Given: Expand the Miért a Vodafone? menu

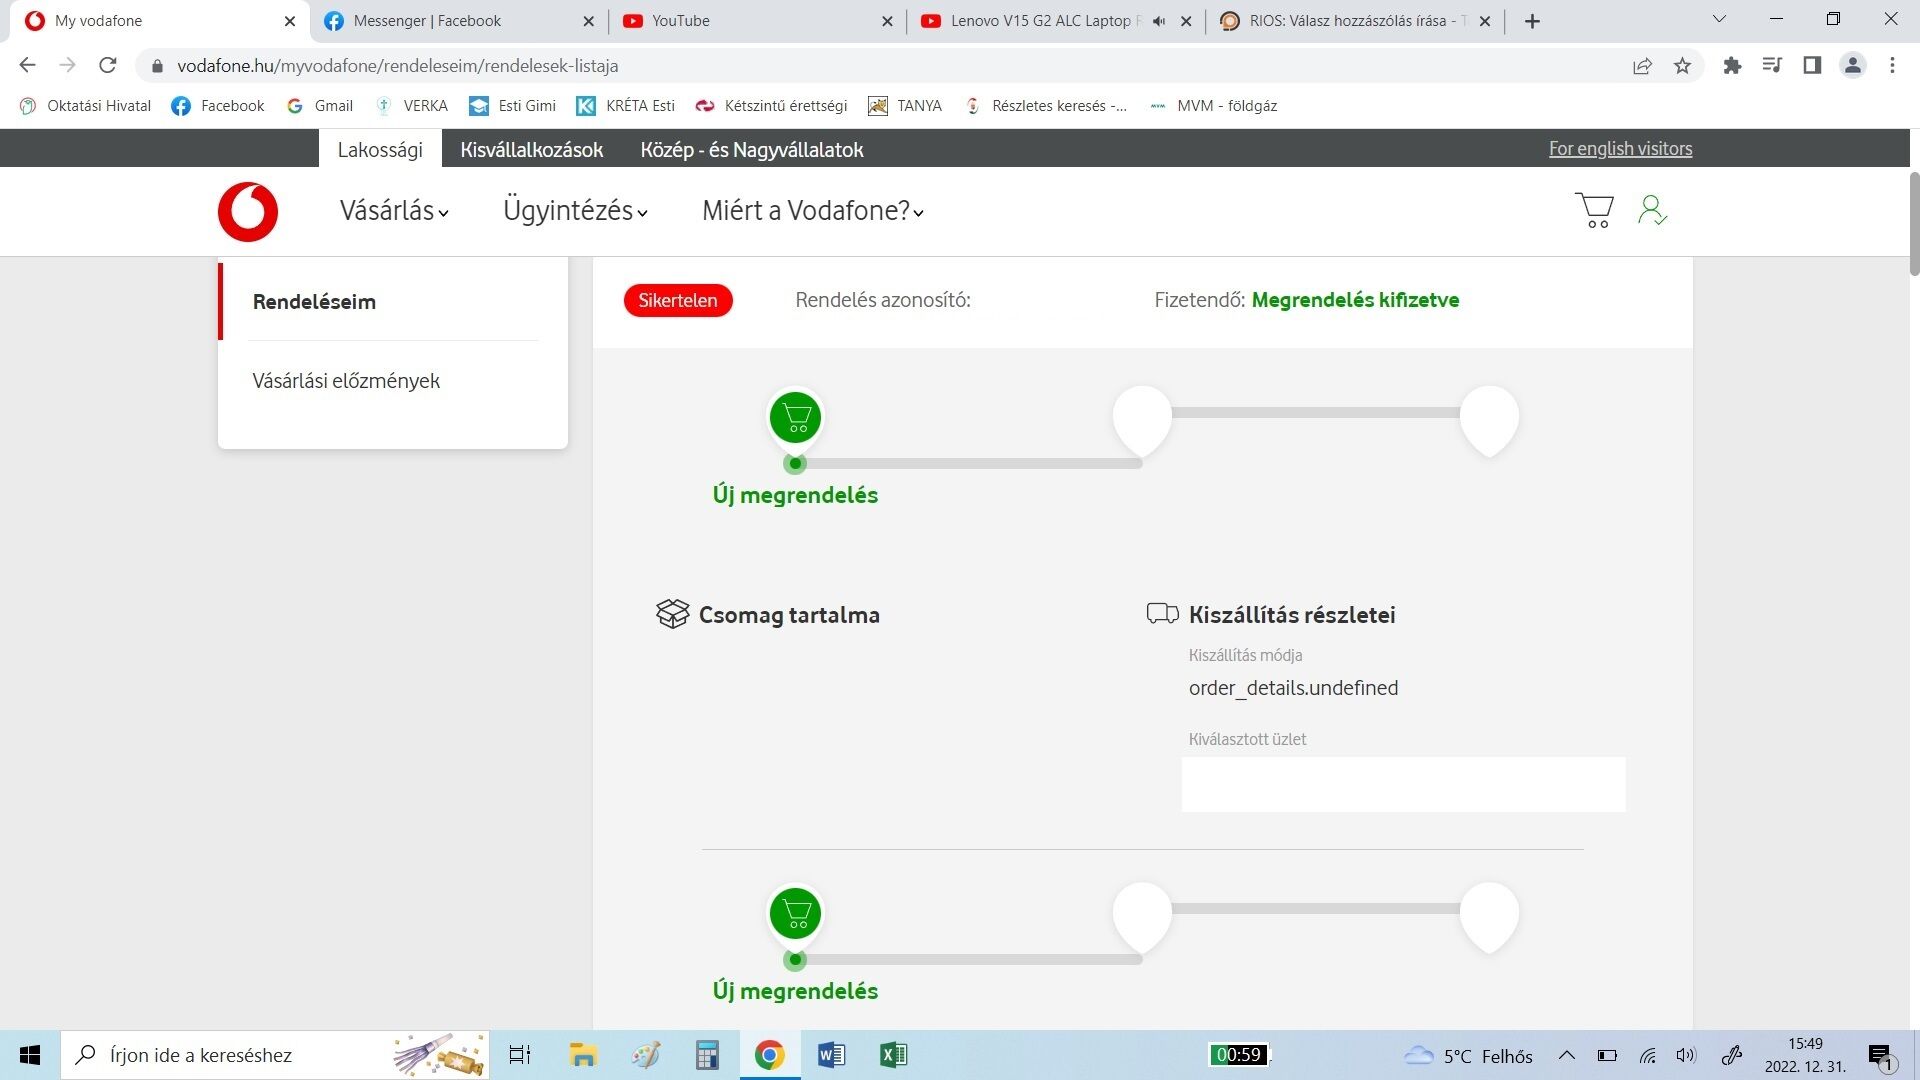Looking at the screenshot, I should [x=813, y=211].
